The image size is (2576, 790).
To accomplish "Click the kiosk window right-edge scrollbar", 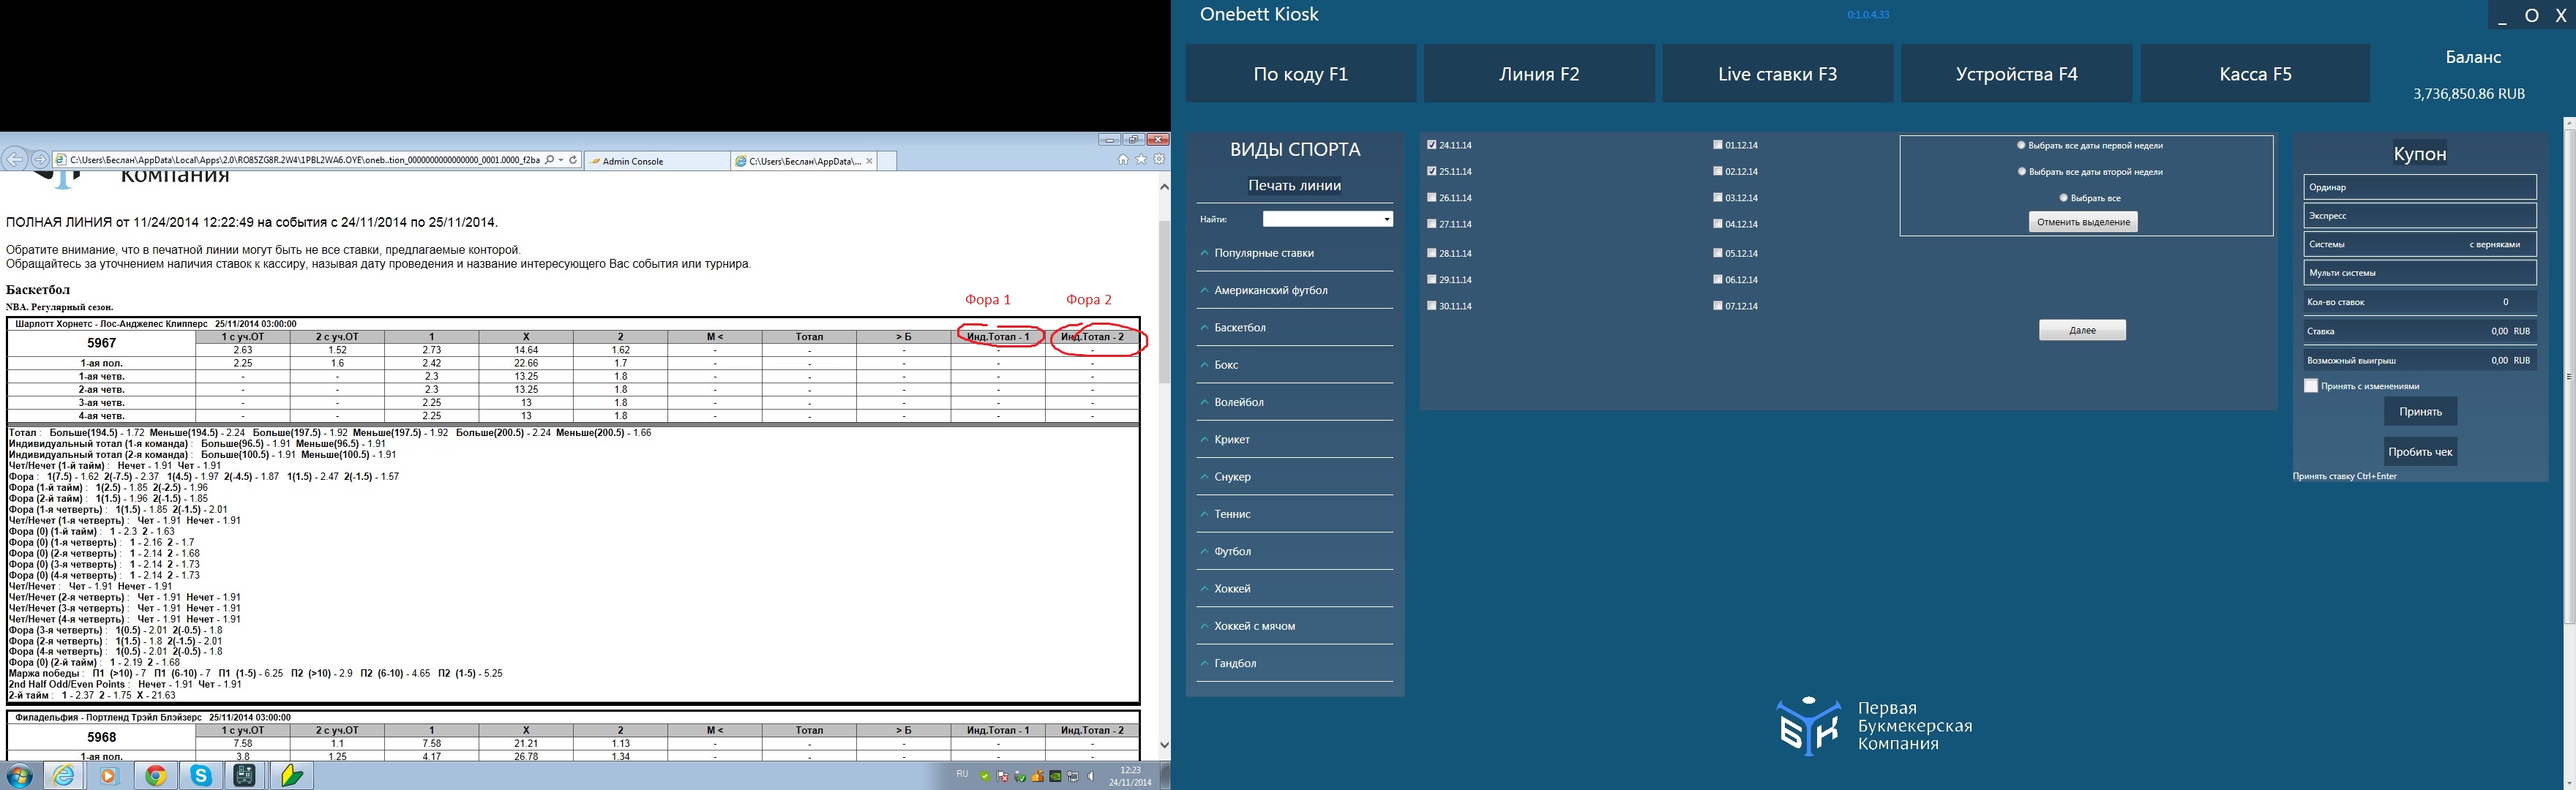I will click(2569, 376).
